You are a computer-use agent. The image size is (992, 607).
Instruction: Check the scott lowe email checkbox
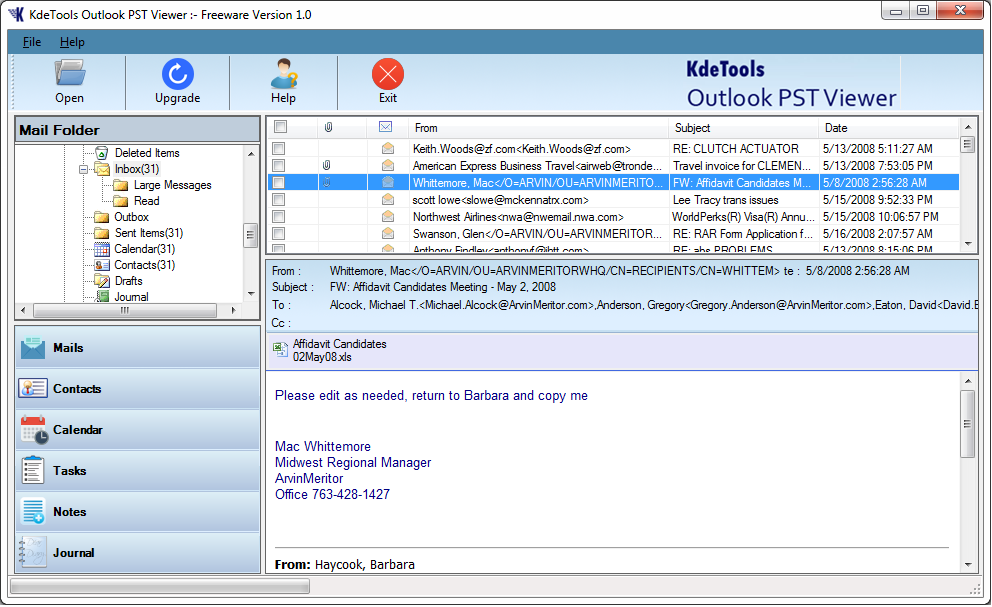click(278, 199)
